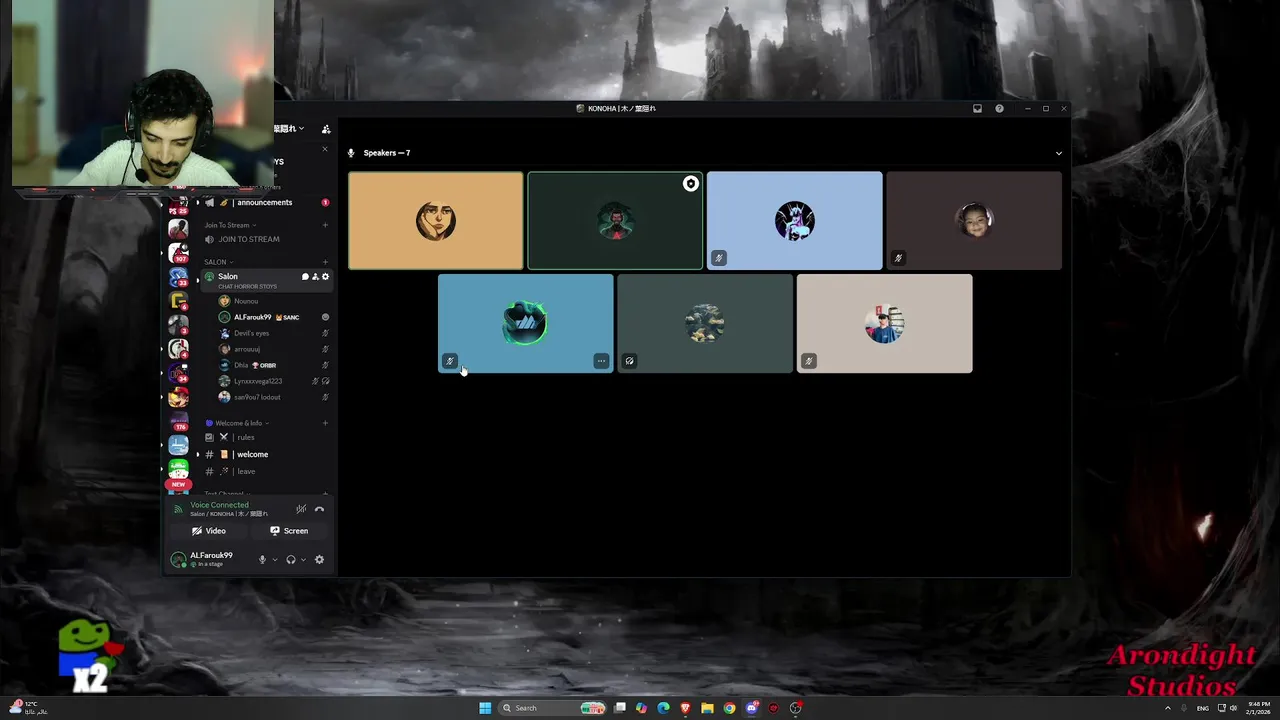
Task: Collapse the SALON category
Action: [x=218, y=262]
